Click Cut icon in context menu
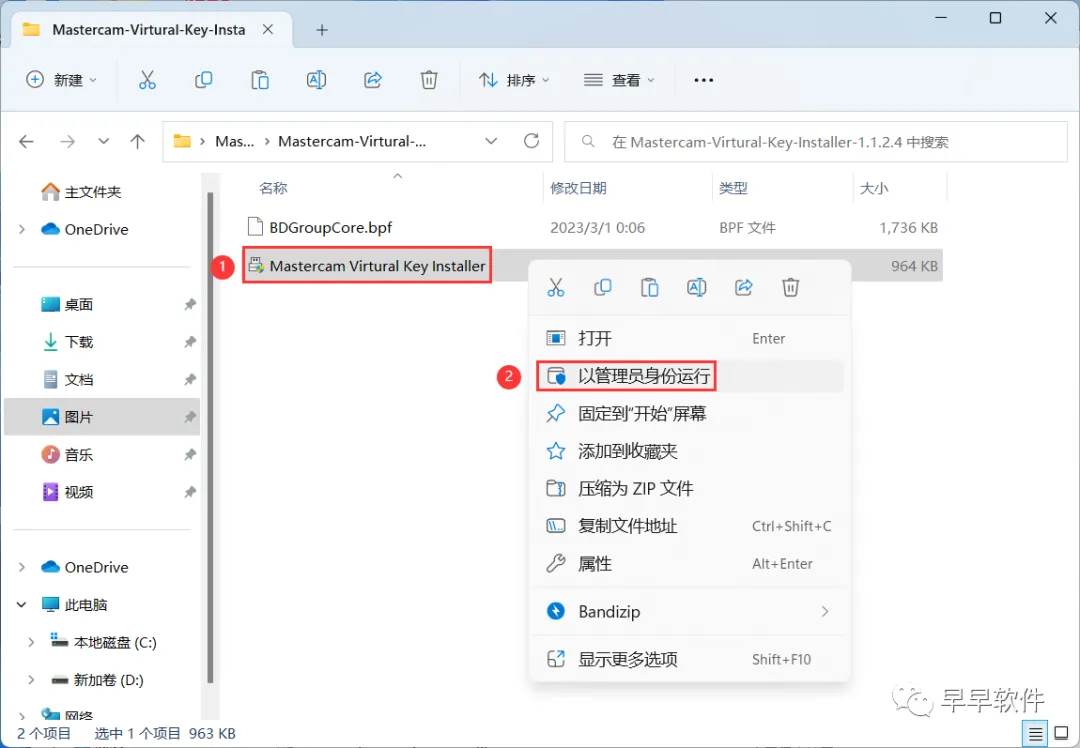The height and width of the screenshot is (748, 1080). click(x=556, y=287)
